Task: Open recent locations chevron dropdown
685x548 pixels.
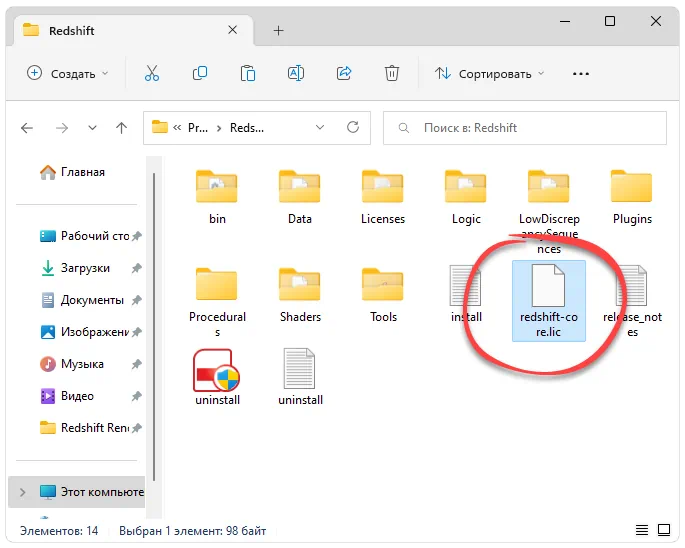Action: click(x=92, y=128)
